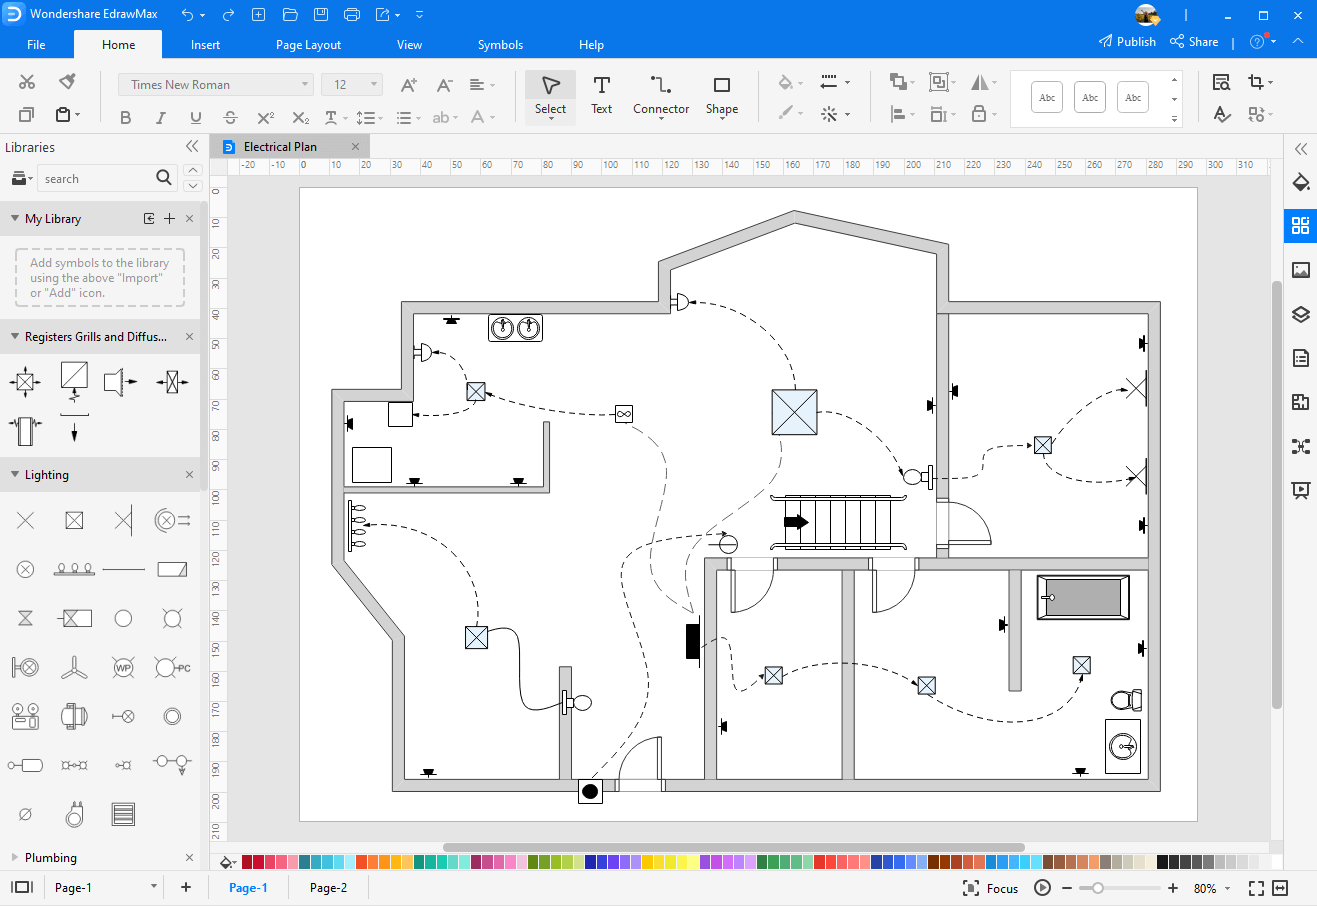Click the Redo arrow in title bar
1317x906 pixels.
(x=228, y=15)
